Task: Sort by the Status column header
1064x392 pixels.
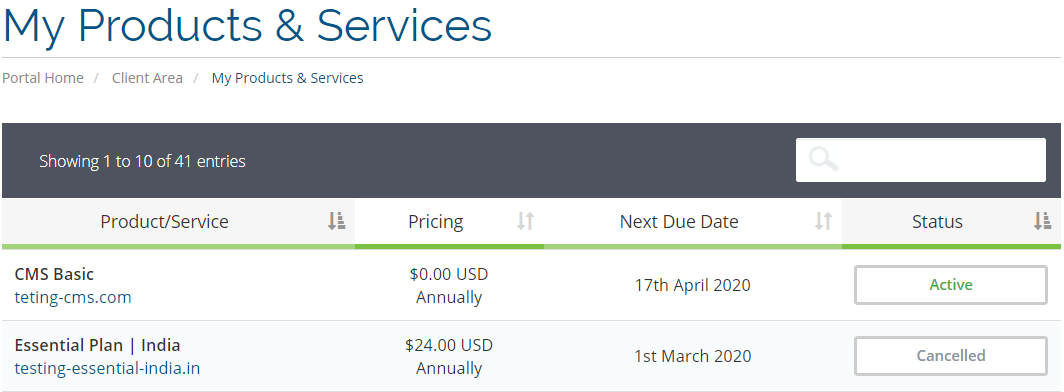Action: [x=951, y=222]
